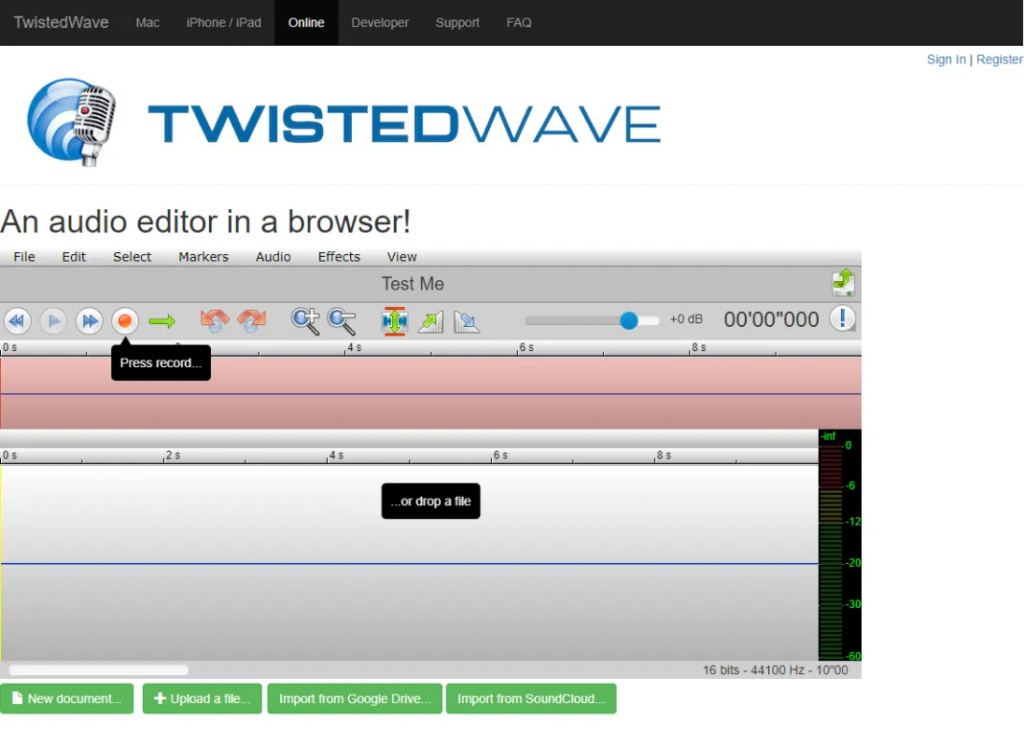The height and width of the screenshot is (748, 1024).
Task: Click the rewind to start button
Action: coord(18,321)
